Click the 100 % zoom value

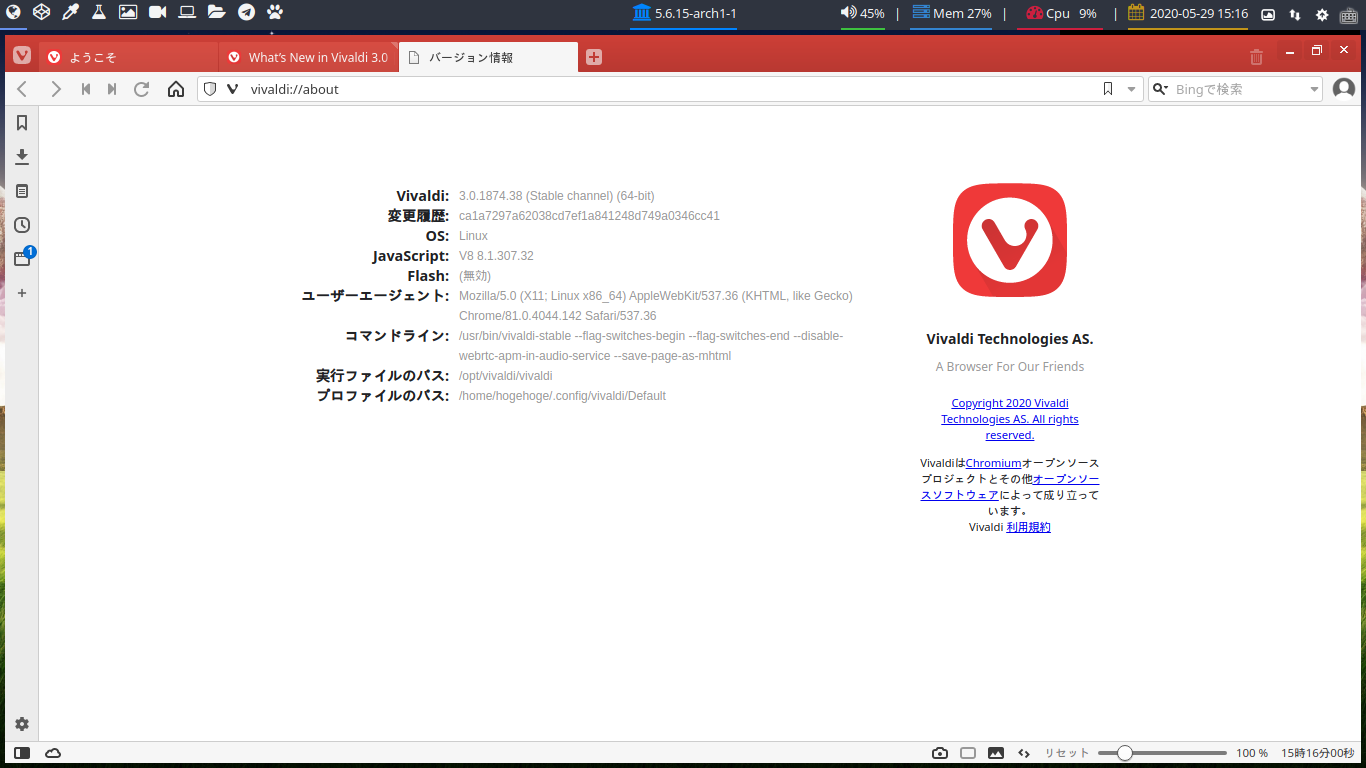(1252, 753)
